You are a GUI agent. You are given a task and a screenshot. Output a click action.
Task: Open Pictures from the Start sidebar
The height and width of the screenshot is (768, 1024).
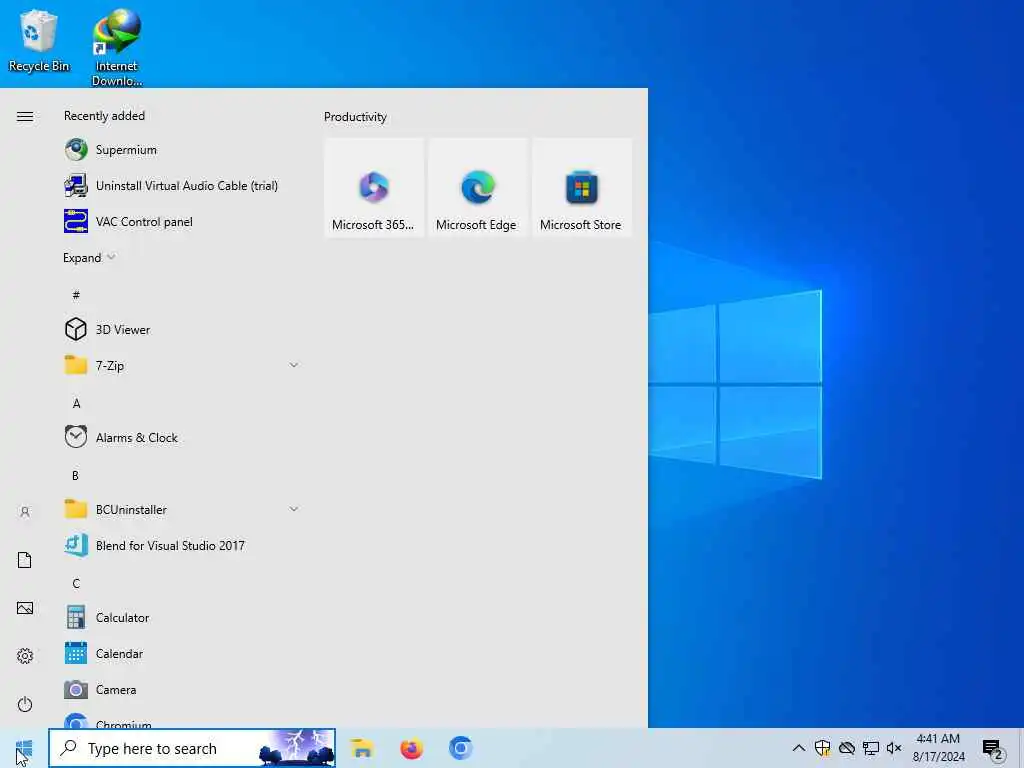point(25,608)
